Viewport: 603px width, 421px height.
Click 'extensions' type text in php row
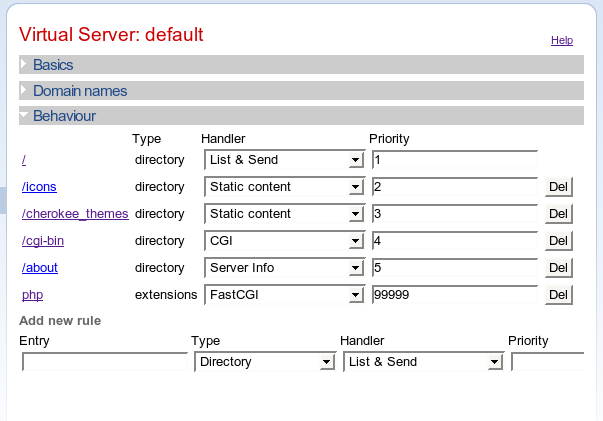(166, 295)
